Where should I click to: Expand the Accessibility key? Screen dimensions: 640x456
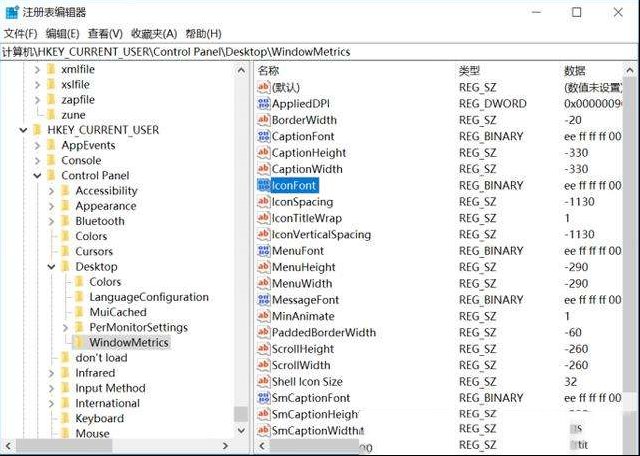tap(51, 191)
